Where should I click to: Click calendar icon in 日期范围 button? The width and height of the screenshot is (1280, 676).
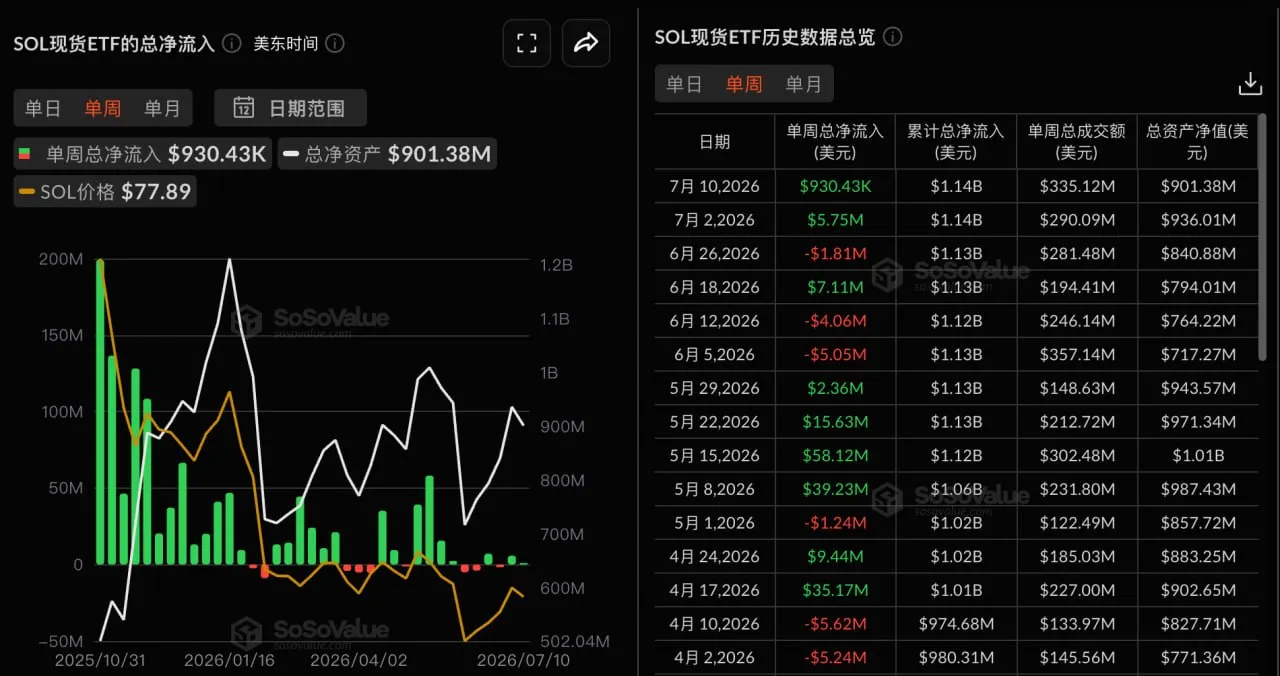pos(243,108)
